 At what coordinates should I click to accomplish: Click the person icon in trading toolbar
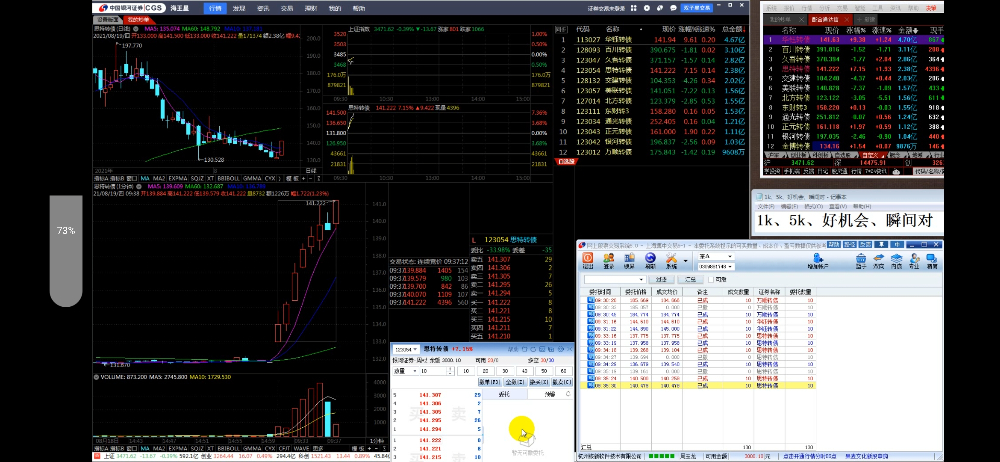(x=914, y=262)
